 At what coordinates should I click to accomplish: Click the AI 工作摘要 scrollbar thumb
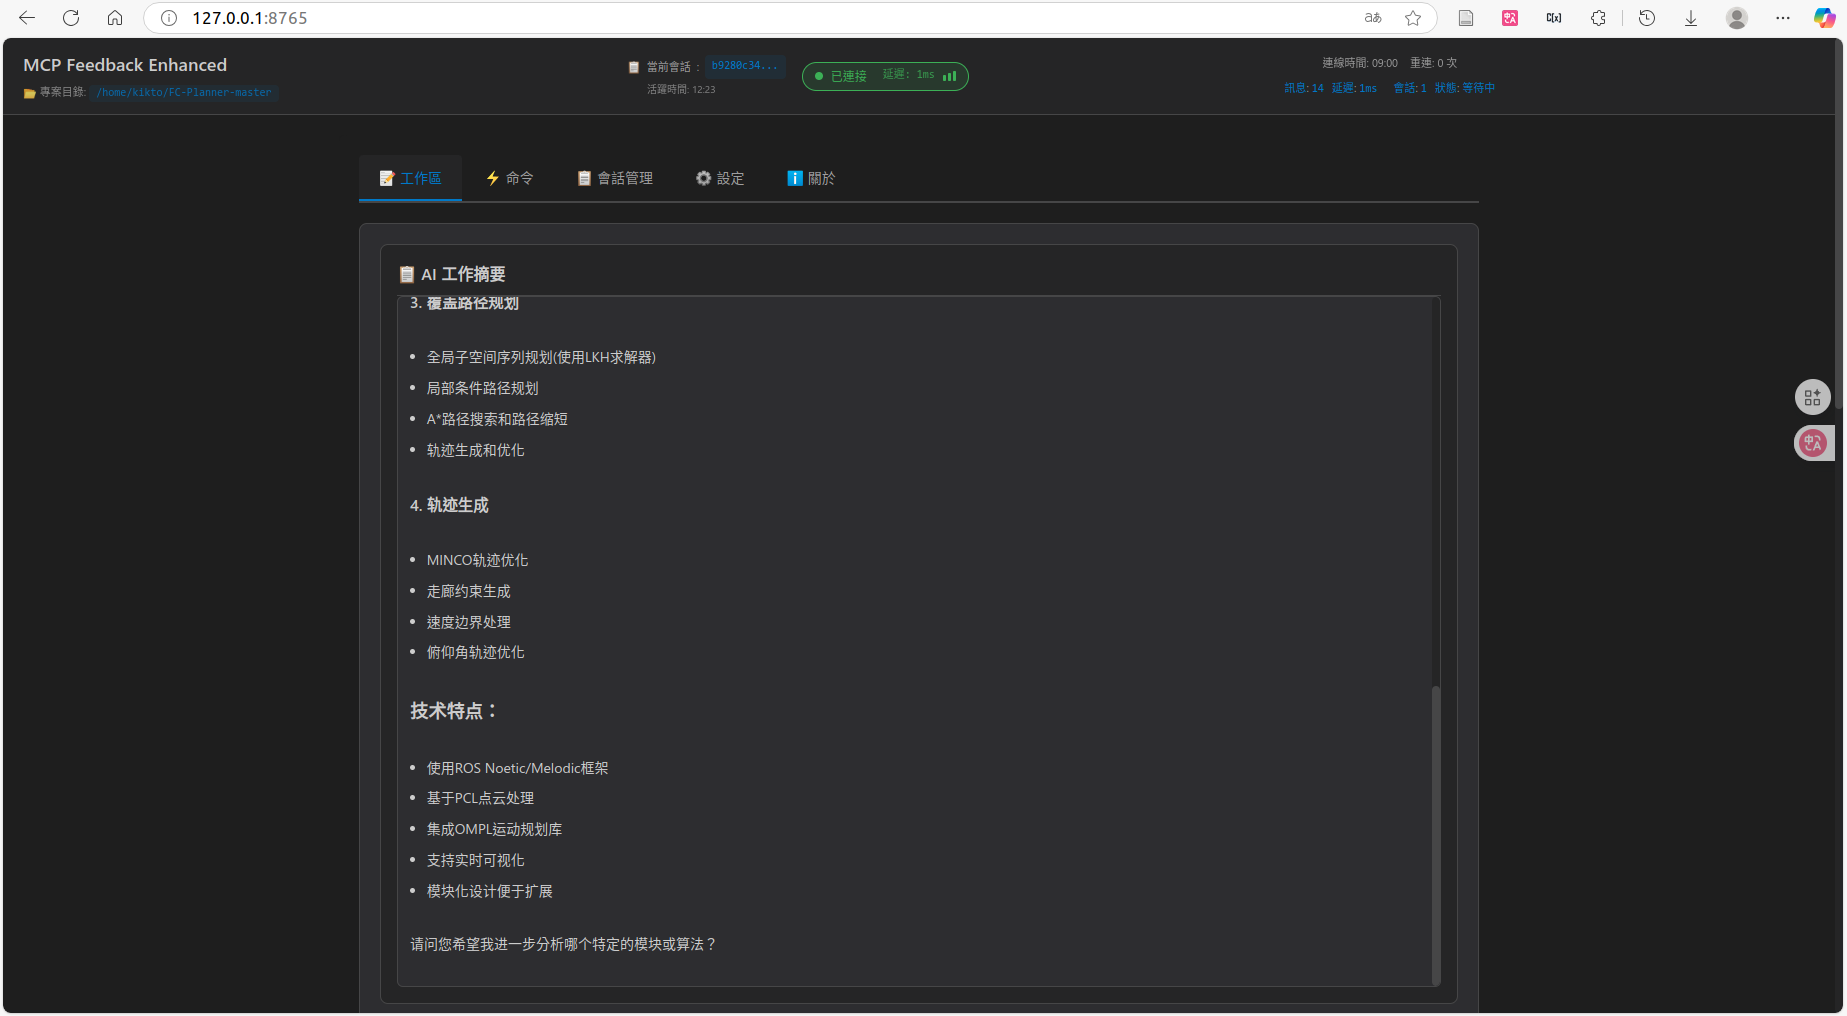[x=1436, y=835]
